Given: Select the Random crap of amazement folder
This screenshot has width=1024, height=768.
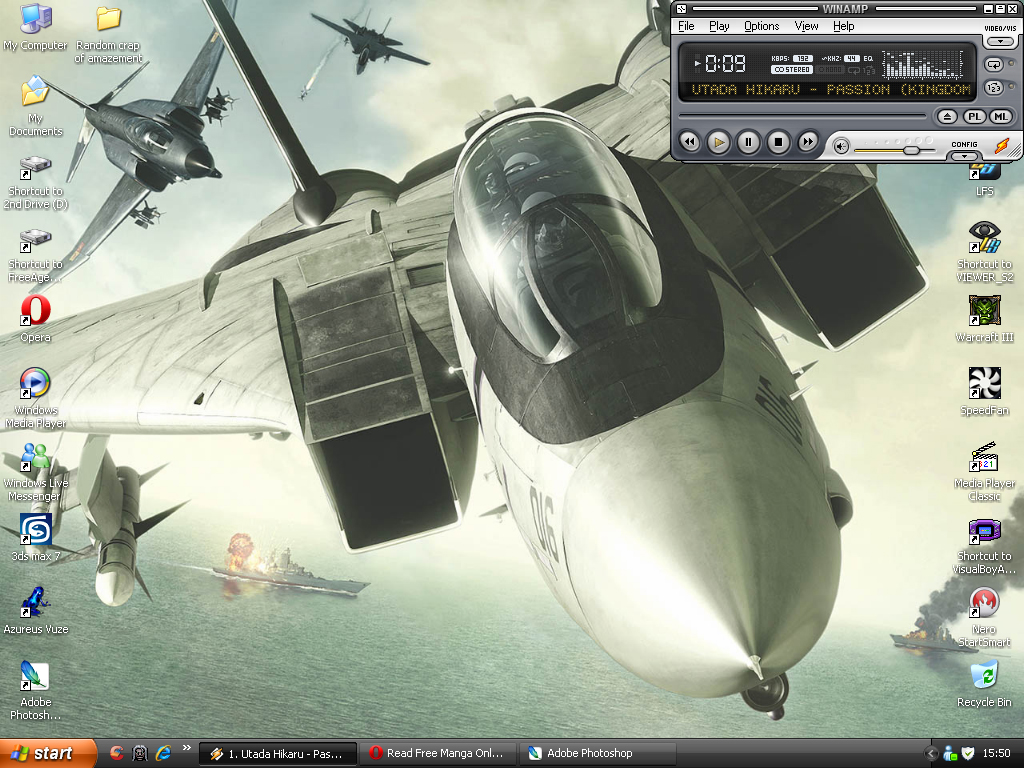Looking at the screenshot, I should coord(108,34).
